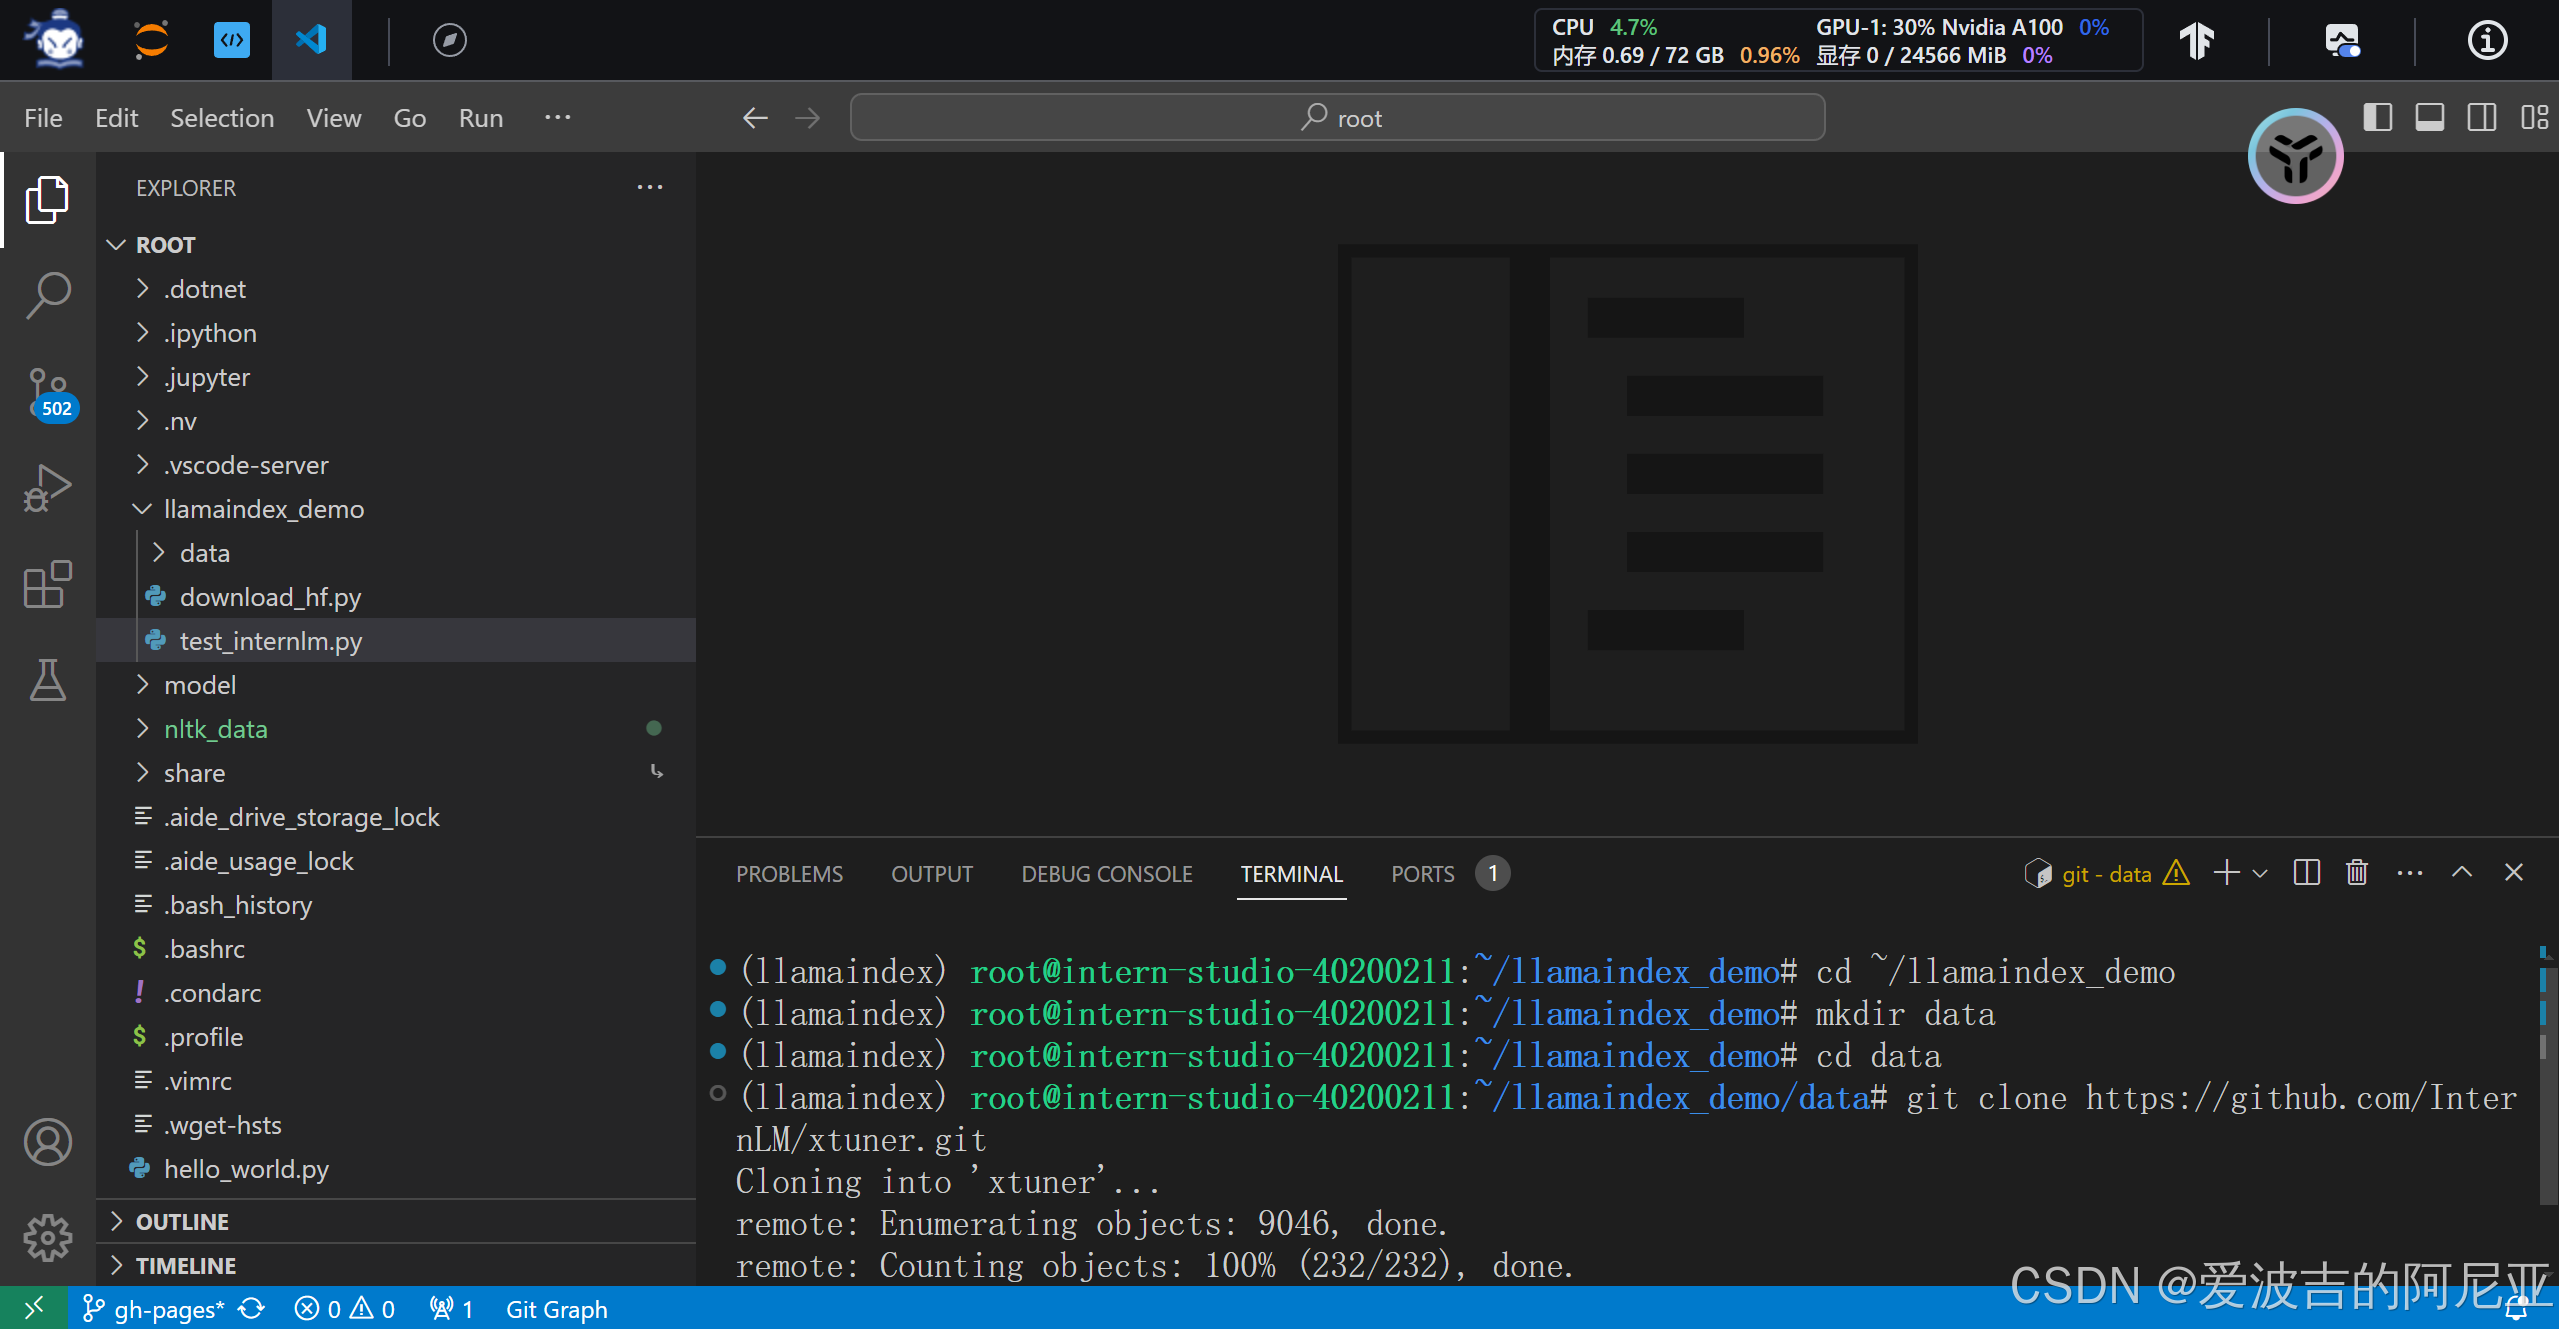This screenshot has height=1329, width=2559.
Task: Split the terminal pane
Action: [2306, 873]
